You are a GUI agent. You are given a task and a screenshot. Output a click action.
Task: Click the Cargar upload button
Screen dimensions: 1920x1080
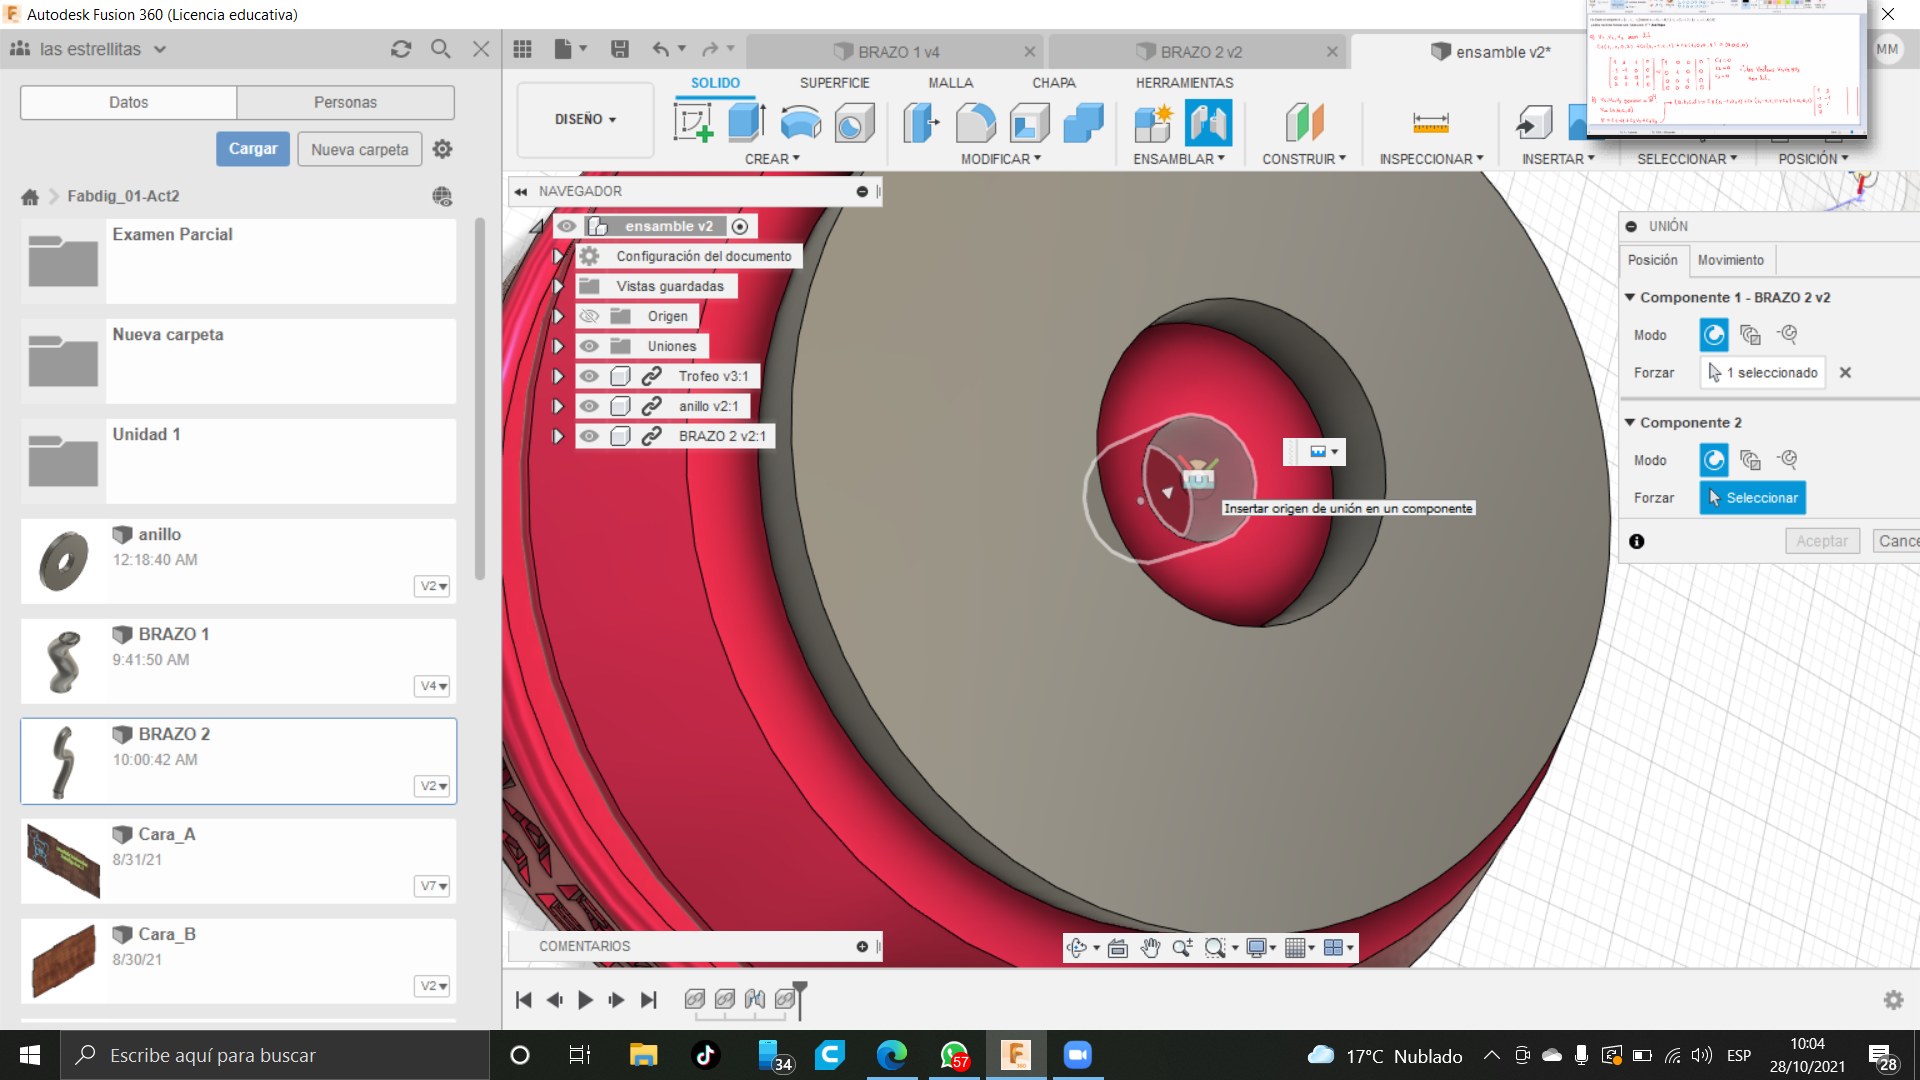click(x=253, y=149)
